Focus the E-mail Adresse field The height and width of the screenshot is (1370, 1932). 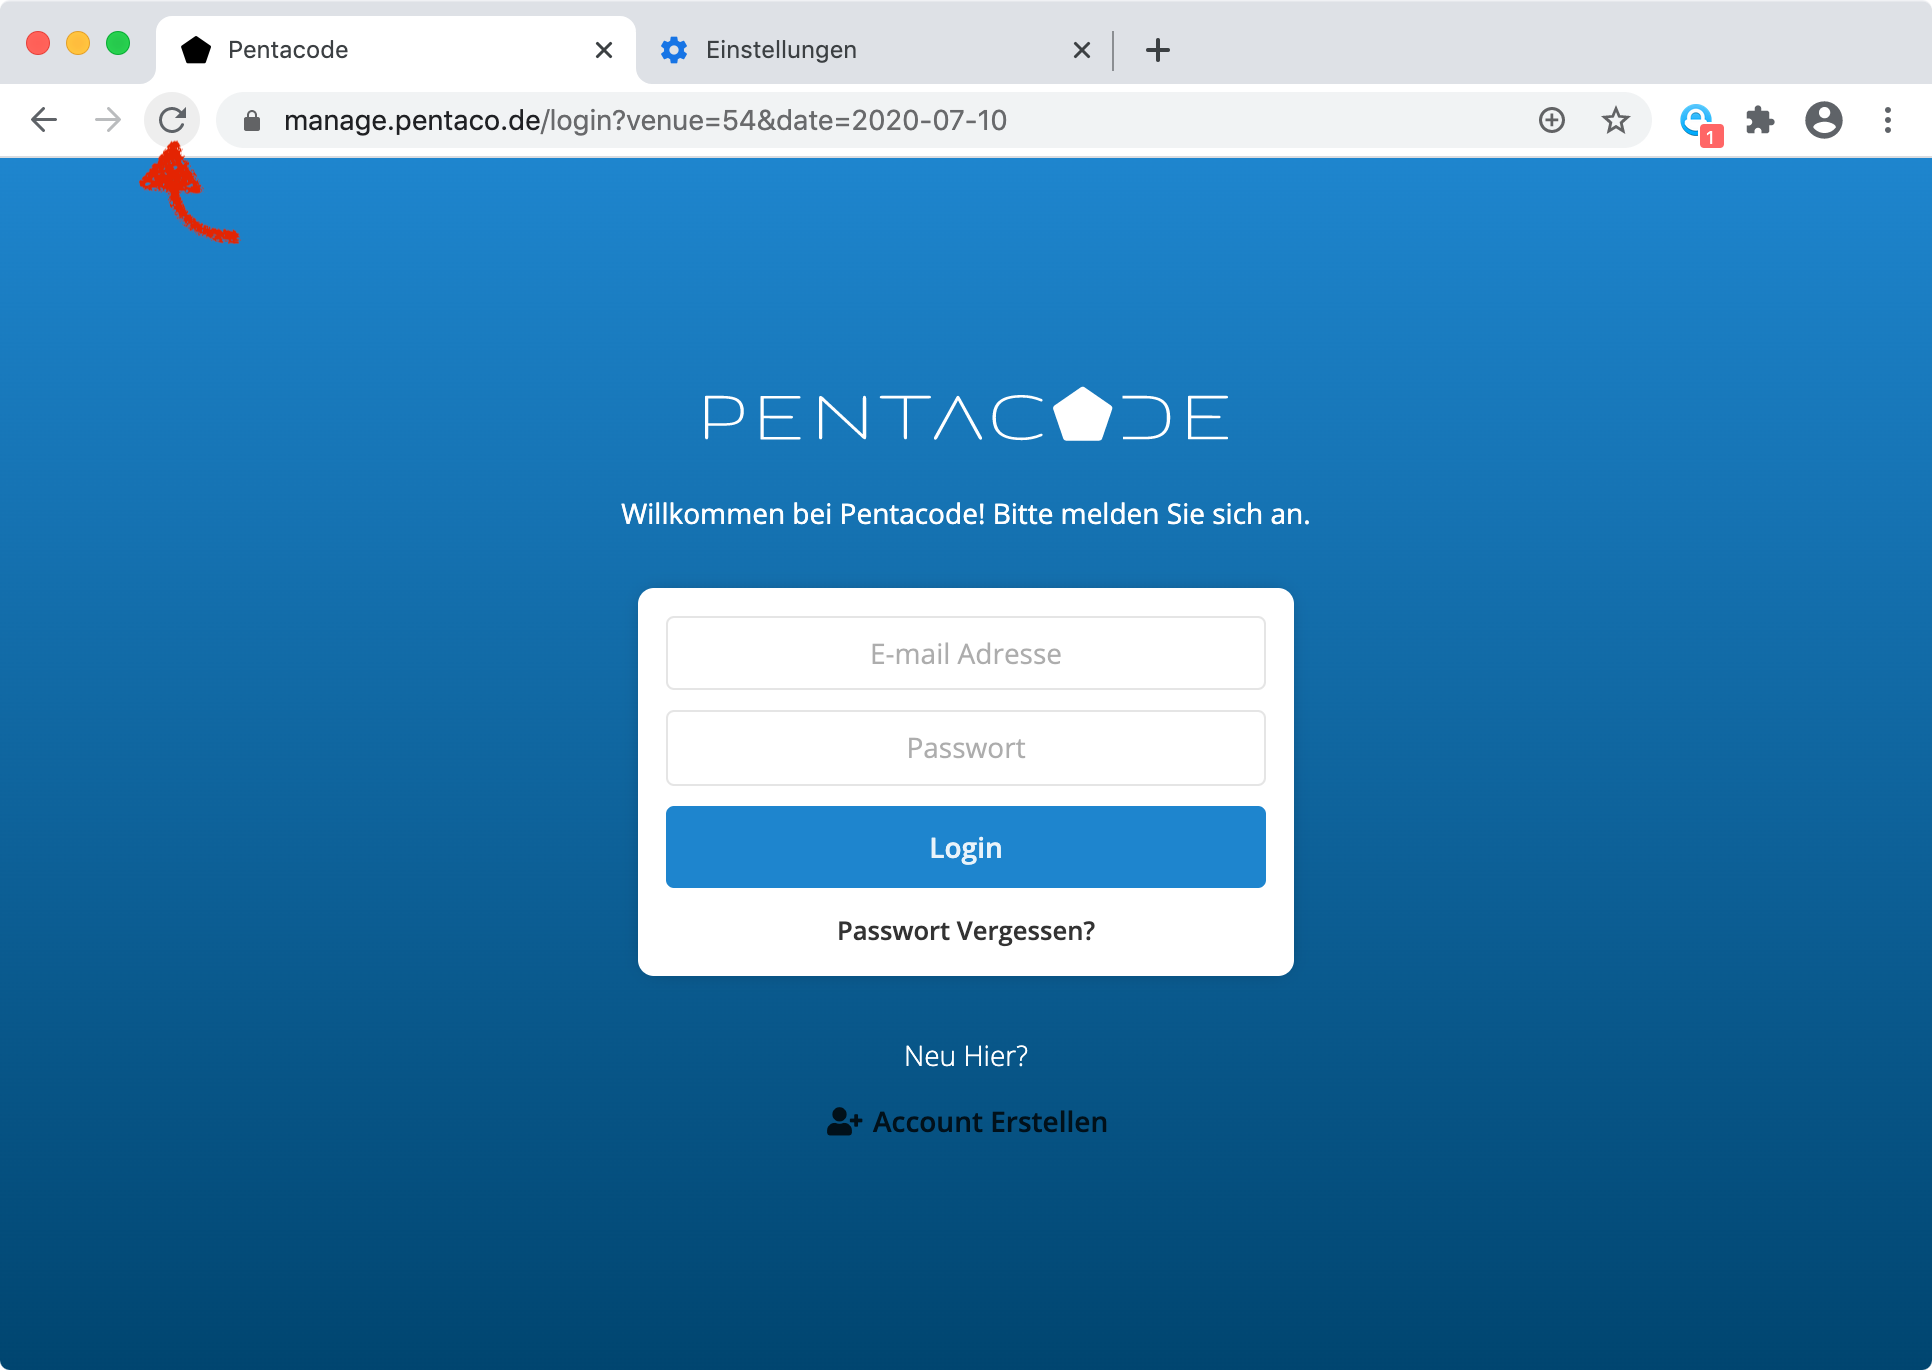[966, 653]
